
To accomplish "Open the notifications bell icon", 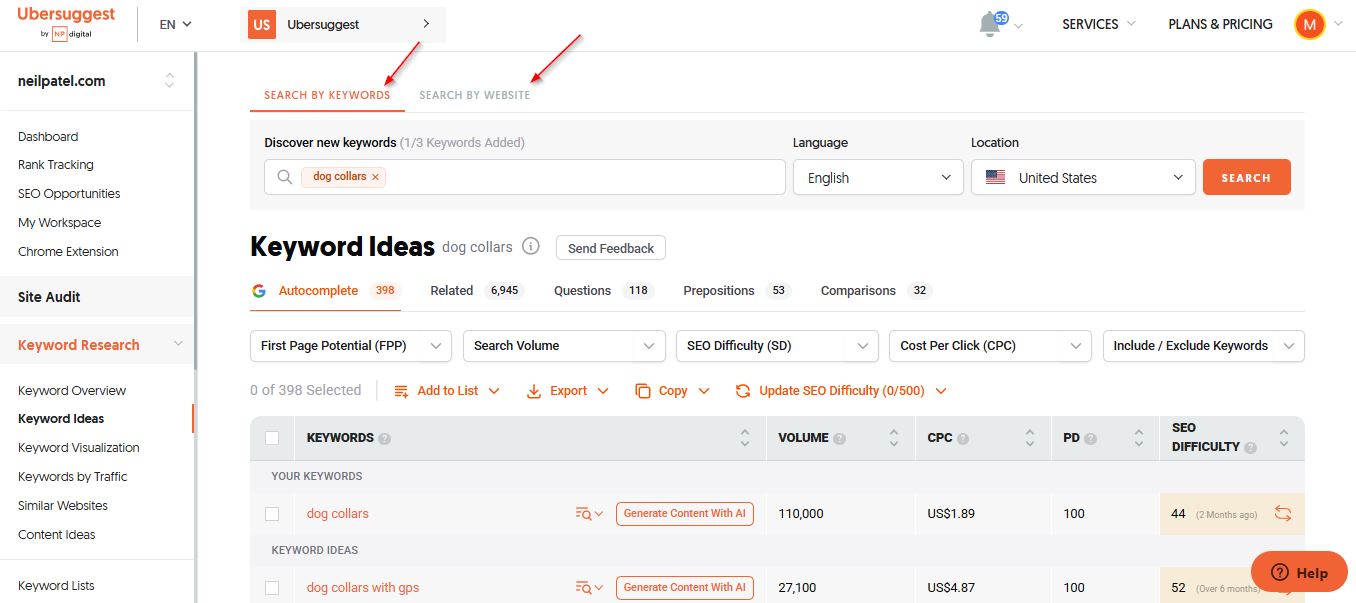I will coord(990,25).
